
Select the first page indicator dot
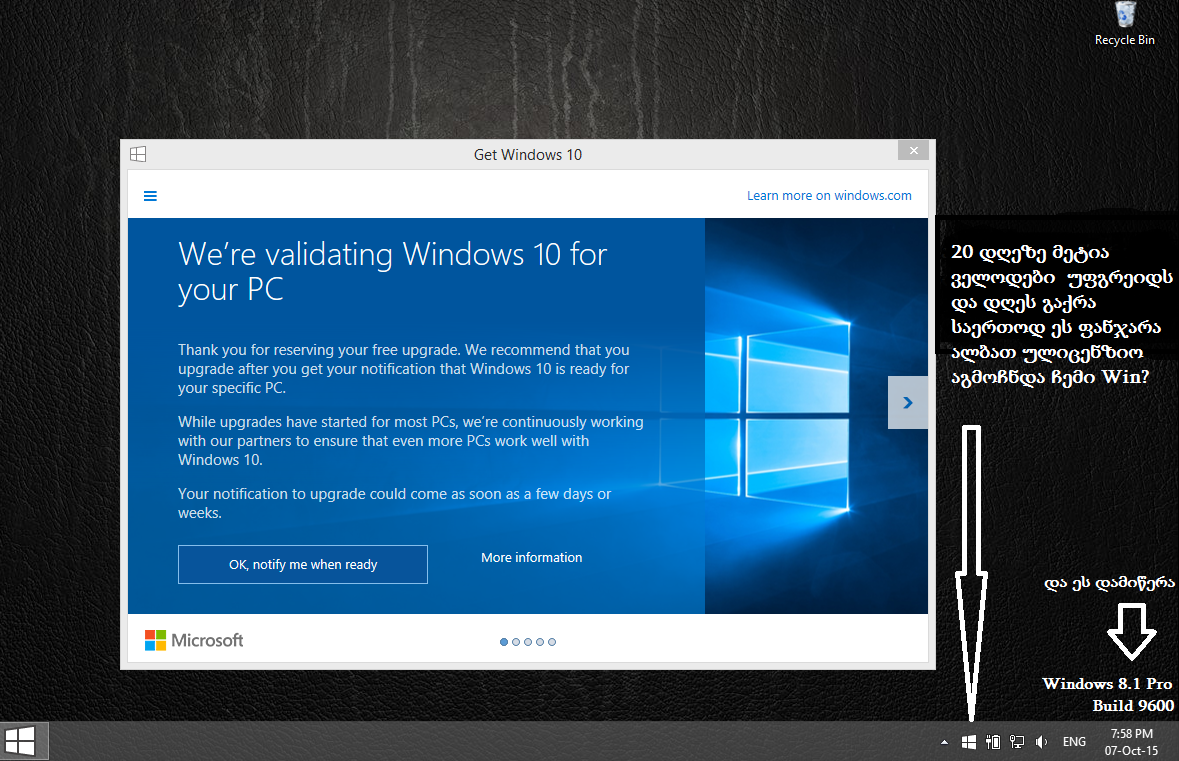click(504, 642)
